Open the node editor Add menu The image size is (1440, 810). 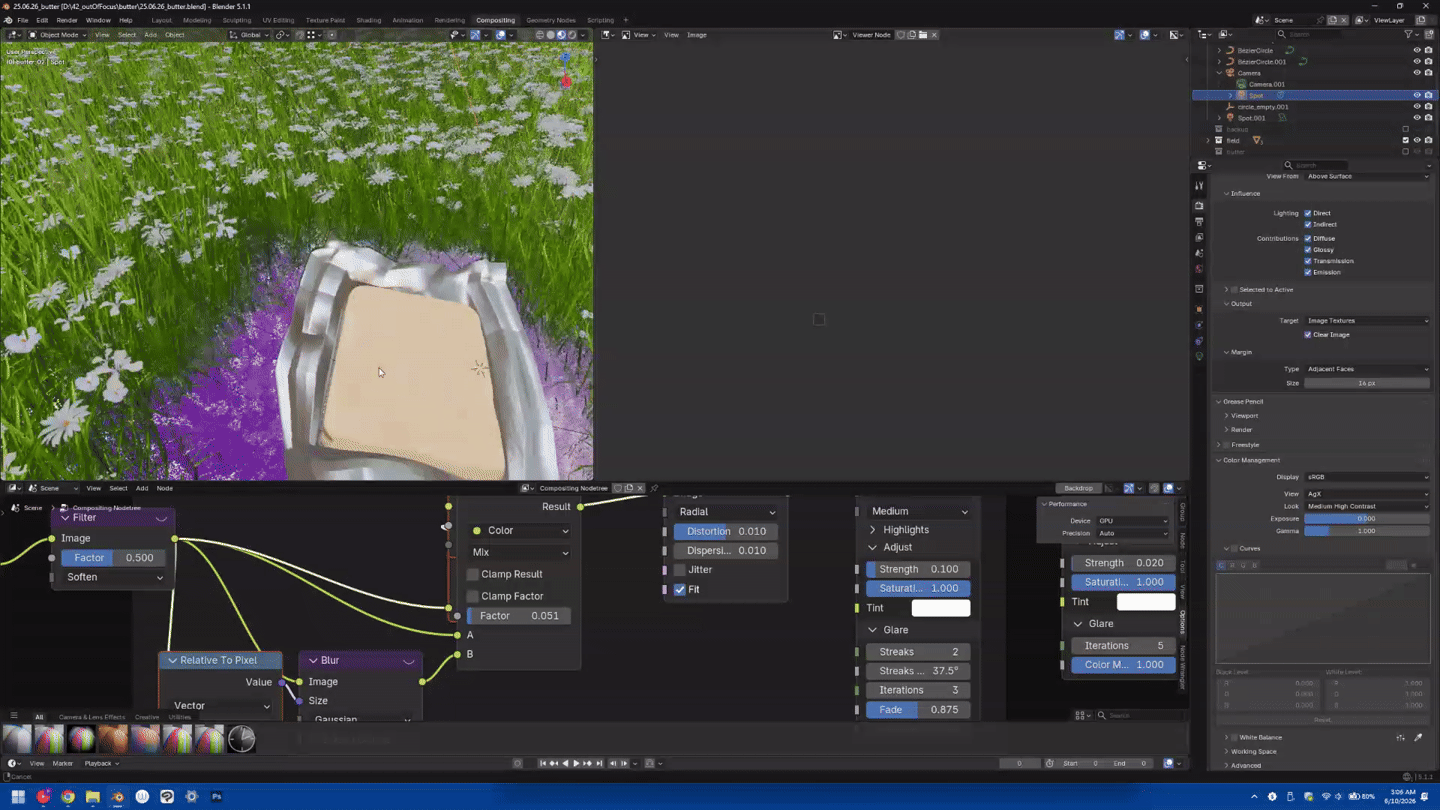click(x=142, y=488)
